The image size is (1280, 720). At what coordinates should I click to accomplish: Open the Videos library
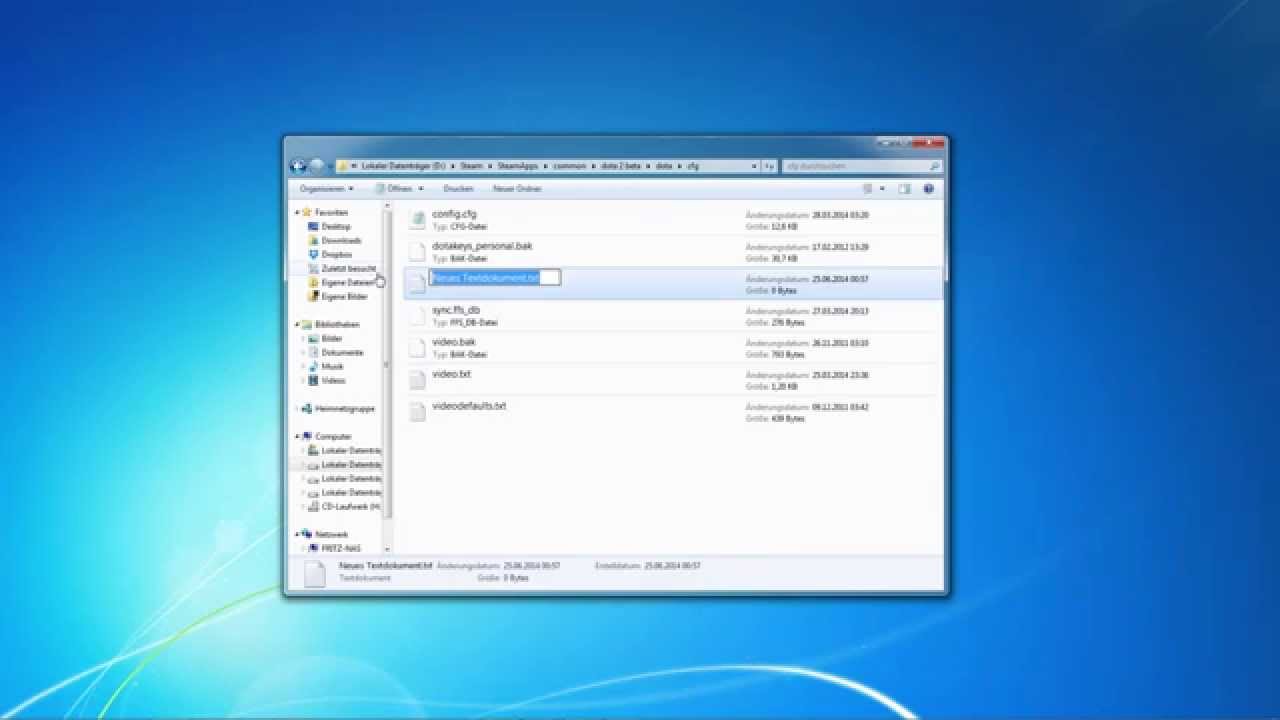pos(333,381)
